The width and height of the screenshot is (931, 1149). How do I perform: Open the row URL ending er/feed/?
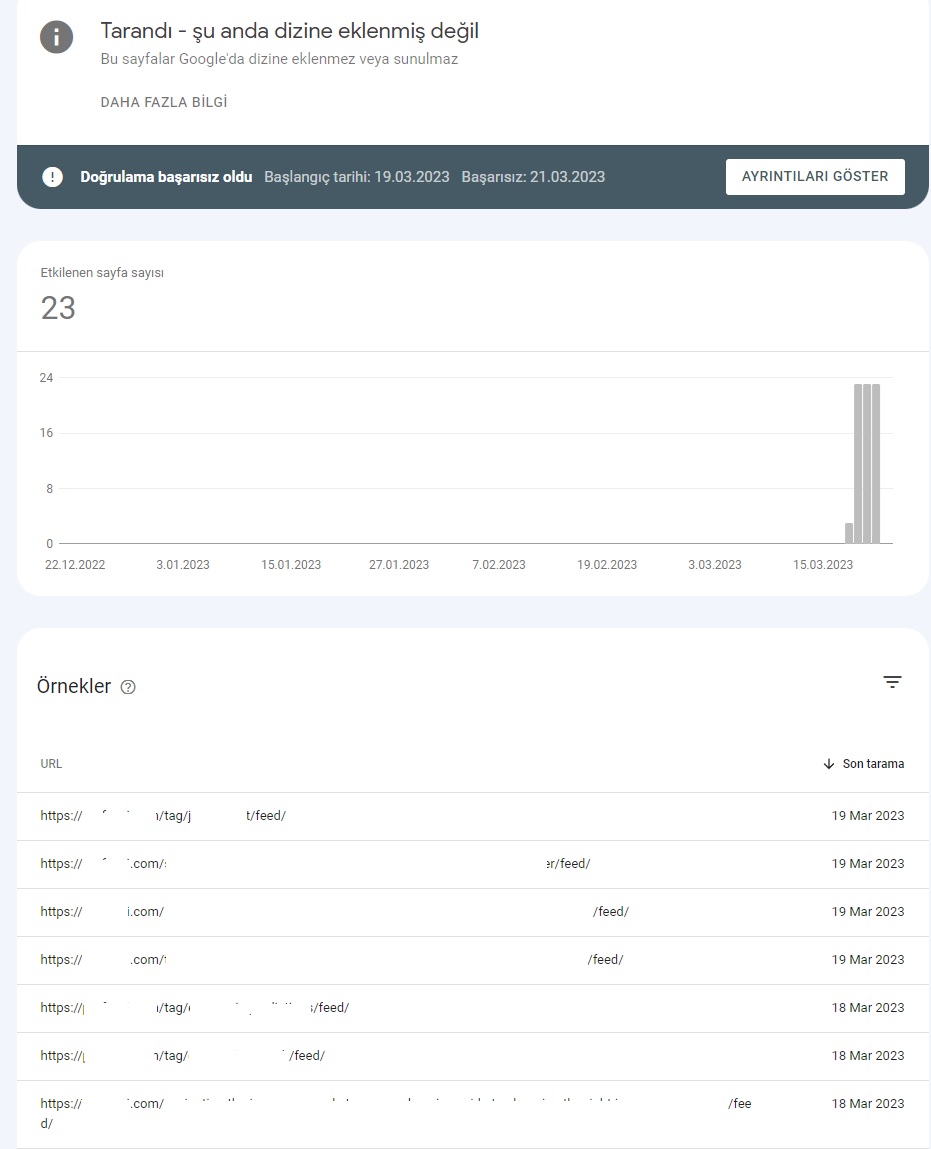315,864
